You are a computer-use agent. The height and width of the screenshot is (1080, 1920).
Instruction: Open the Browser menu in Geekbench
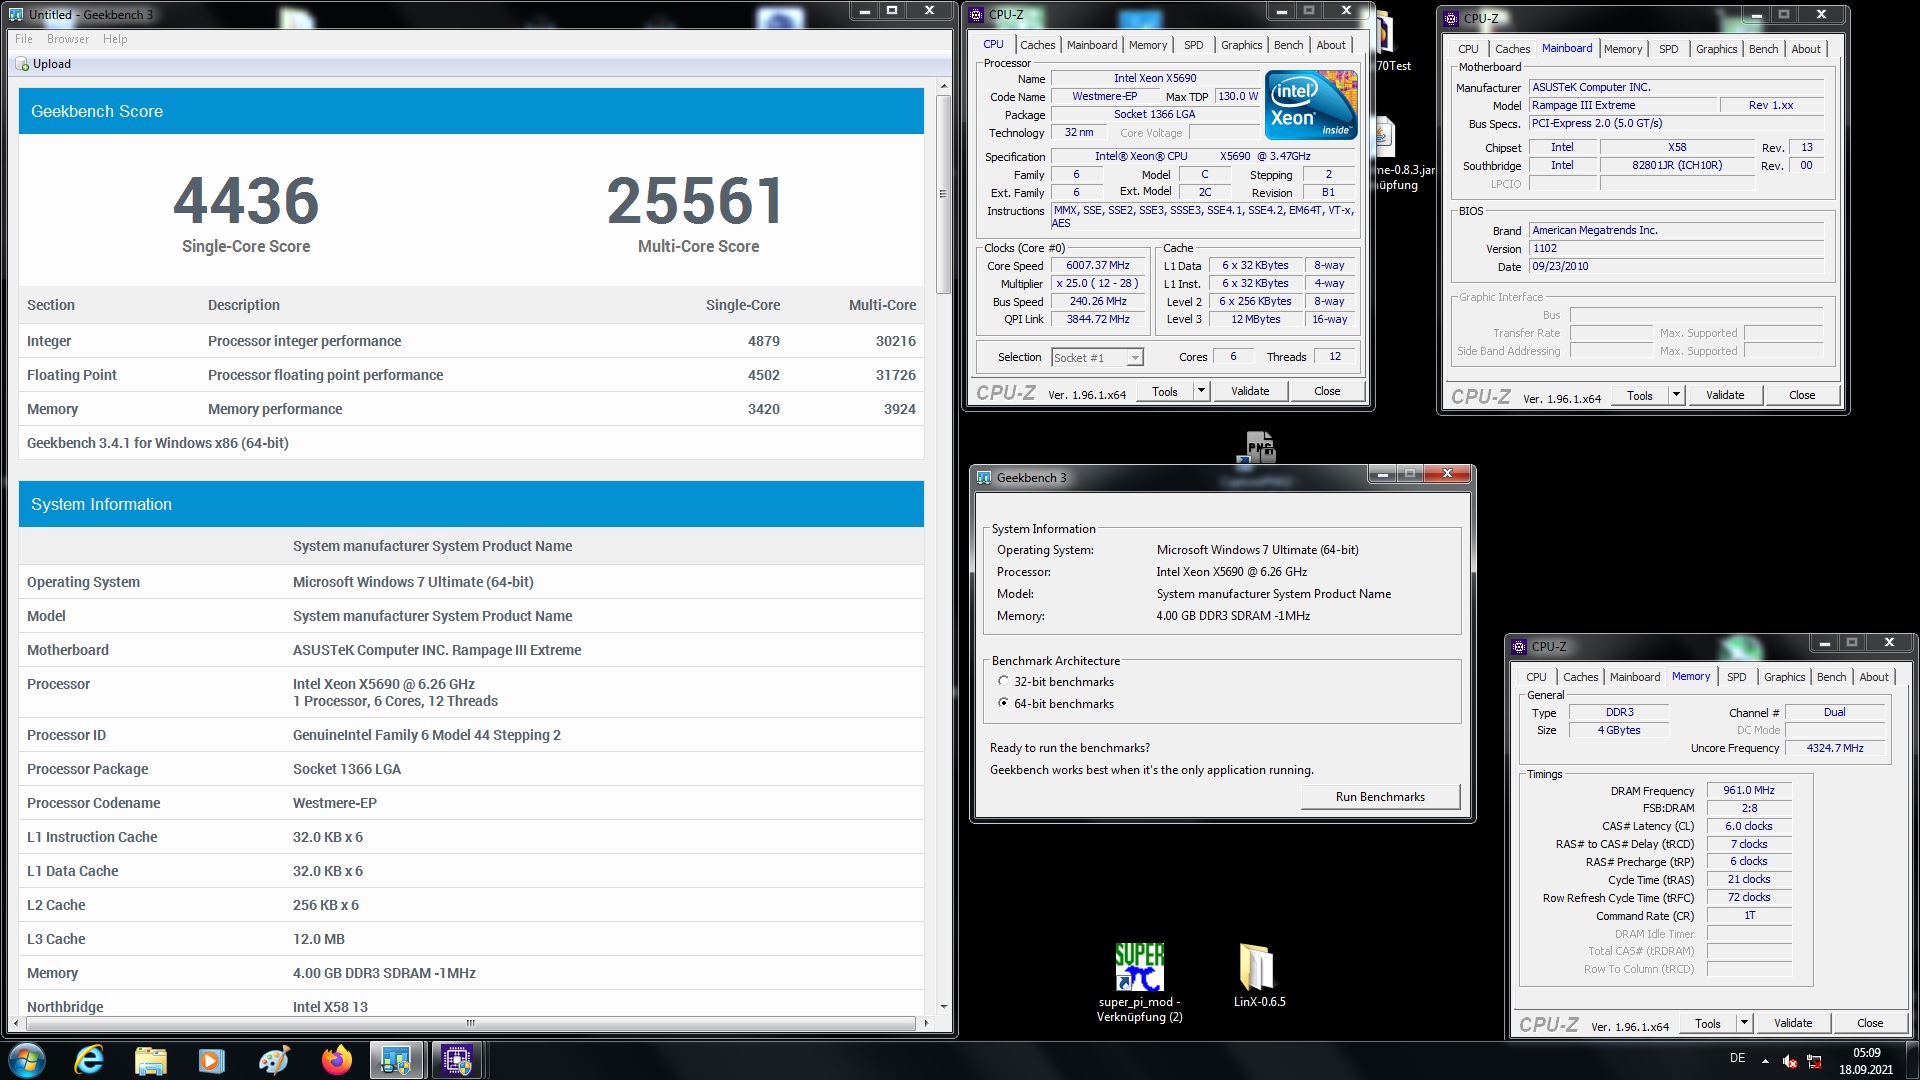pos(68,39)
